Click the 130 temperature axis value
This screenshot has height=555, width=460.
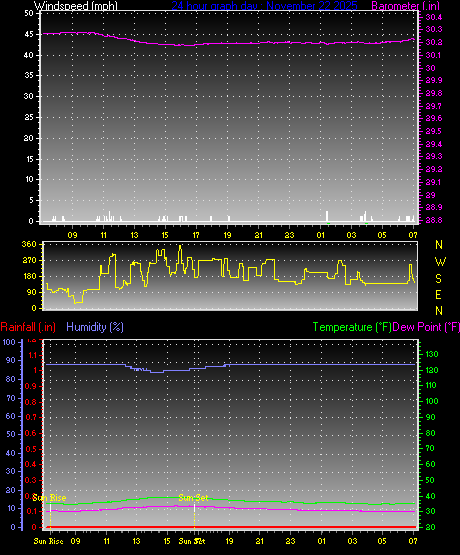[432, 354]
